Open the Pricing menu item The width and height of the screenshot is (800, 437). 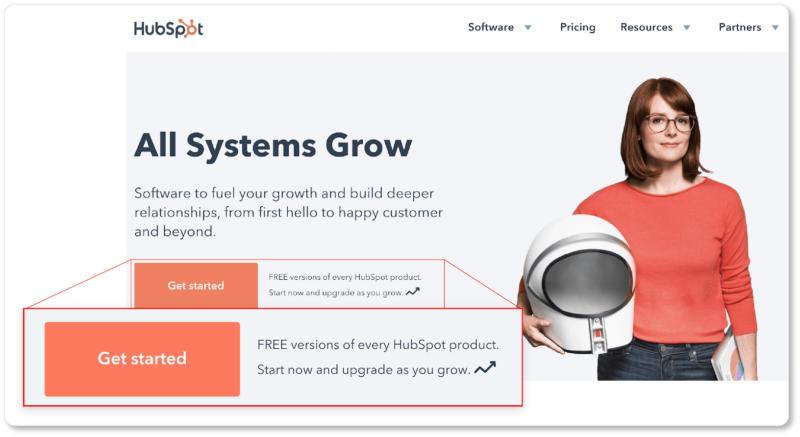(578, 27)
